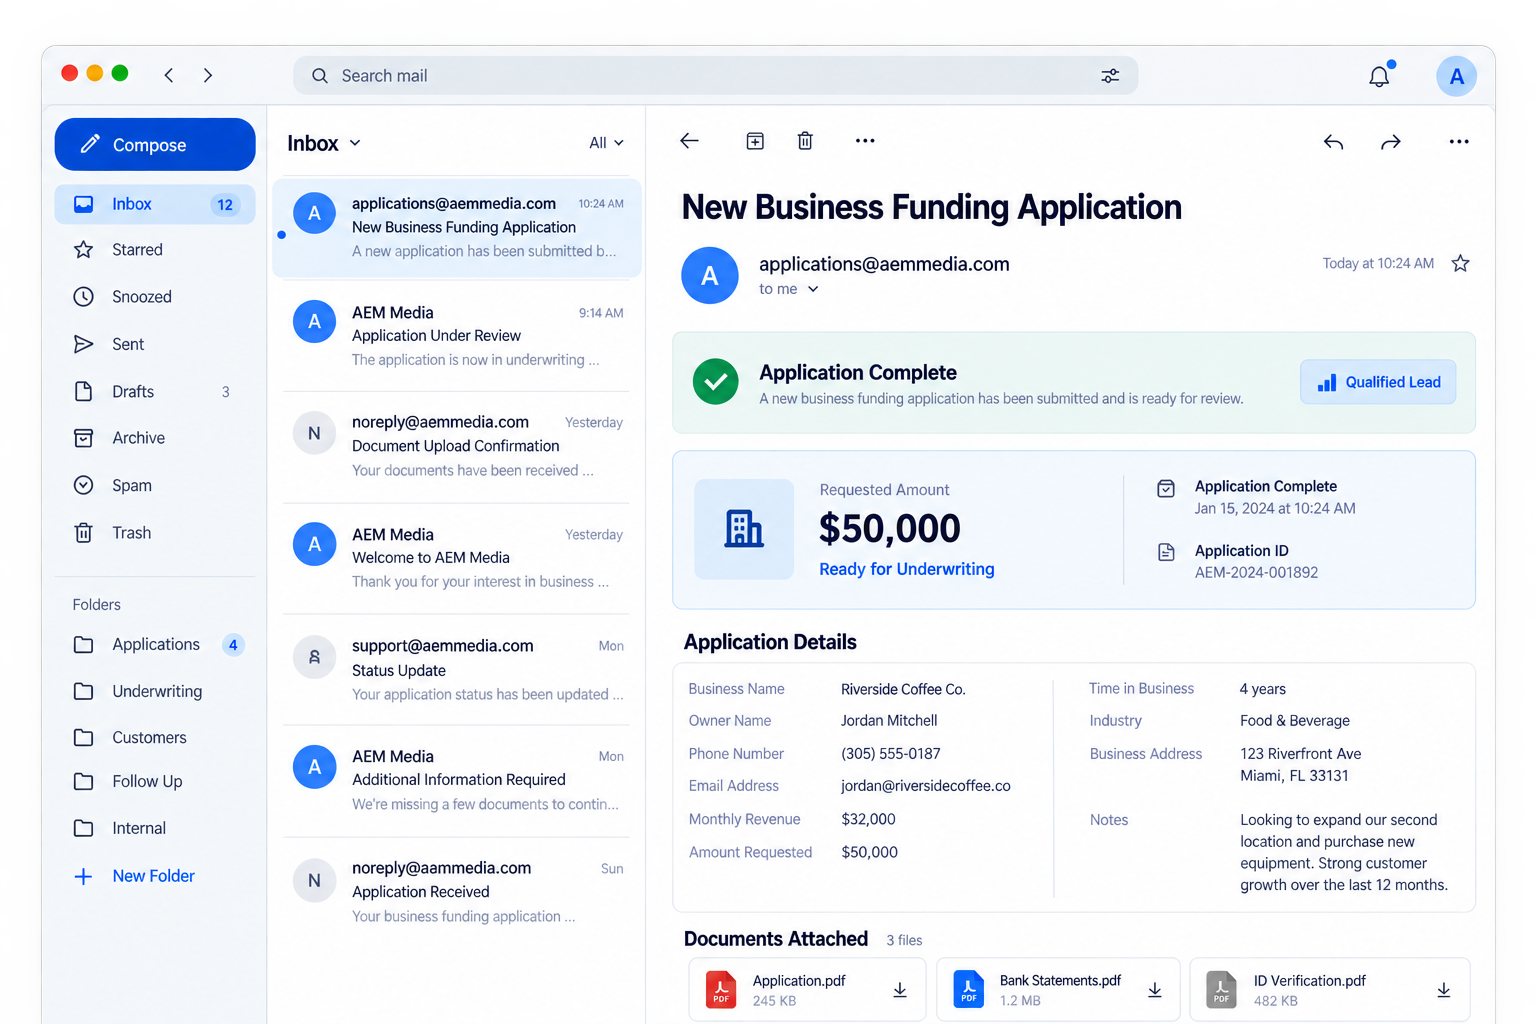
Task: Open the account avatar in top bar
Action: point(1456,77)
